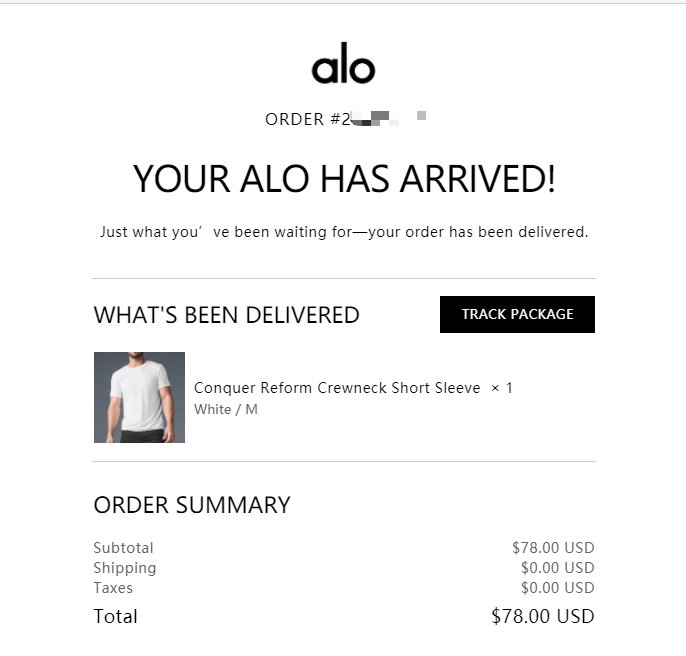Select the Shipping label
The height and width of the screenshot is (656, 686).
[x=125, y=568]
